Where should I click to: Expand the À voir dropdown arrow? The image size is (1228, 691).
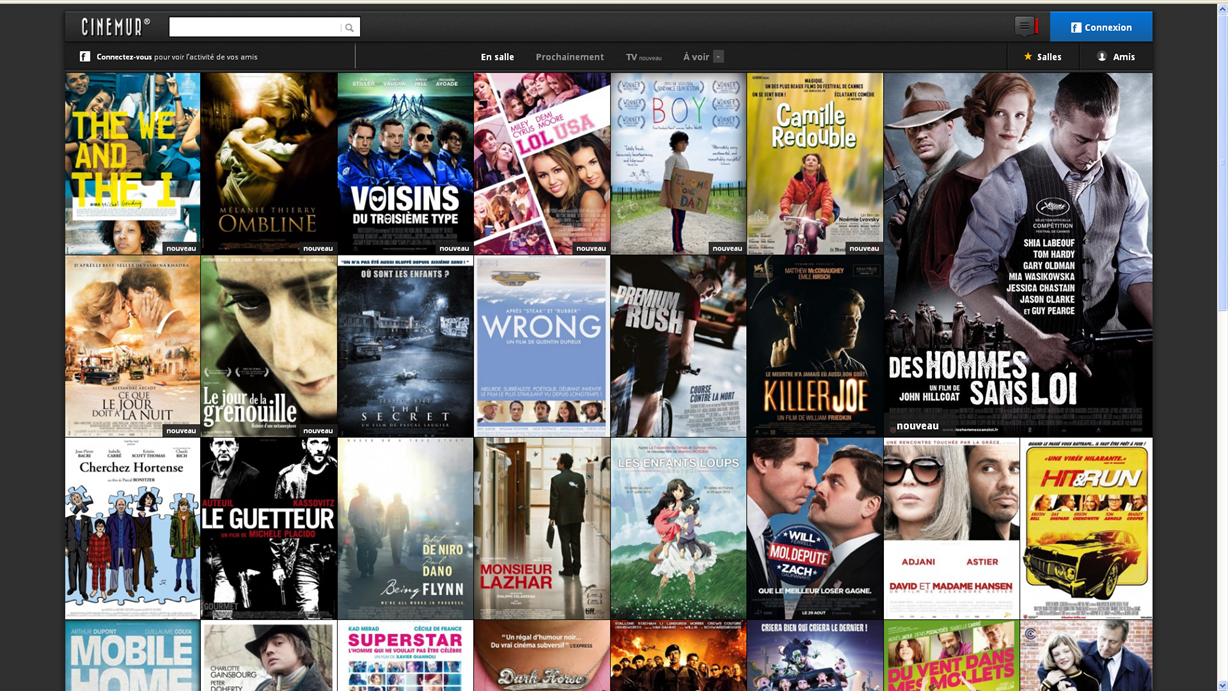point(718,57)
